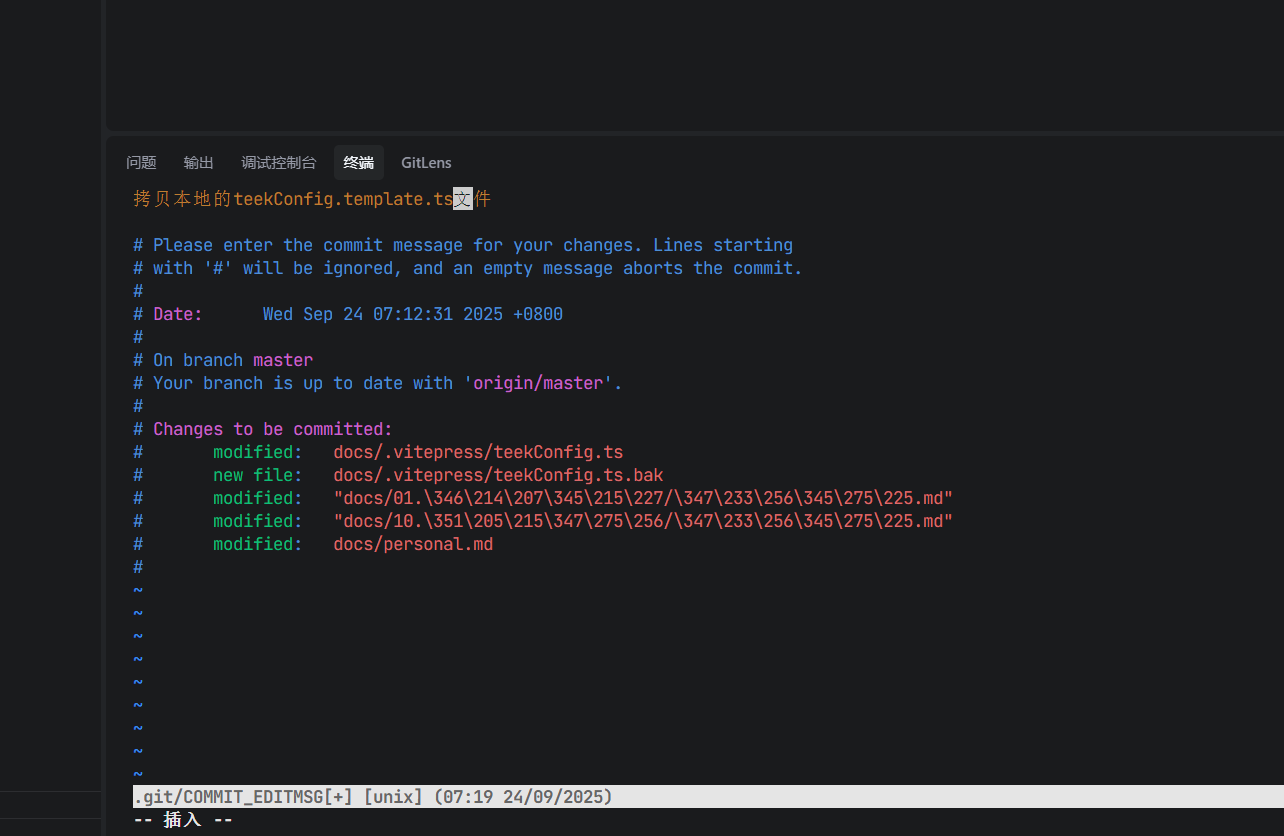Screen dimensions: 1284x836
Task: Open the 输出 (Output) tab
Action: [198, 163]
